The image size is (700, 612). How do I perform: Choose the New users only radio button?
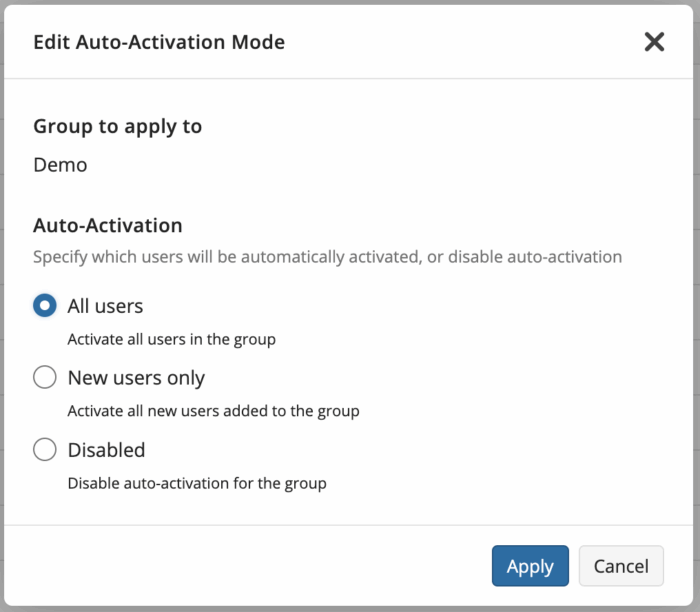click(45, 377)
